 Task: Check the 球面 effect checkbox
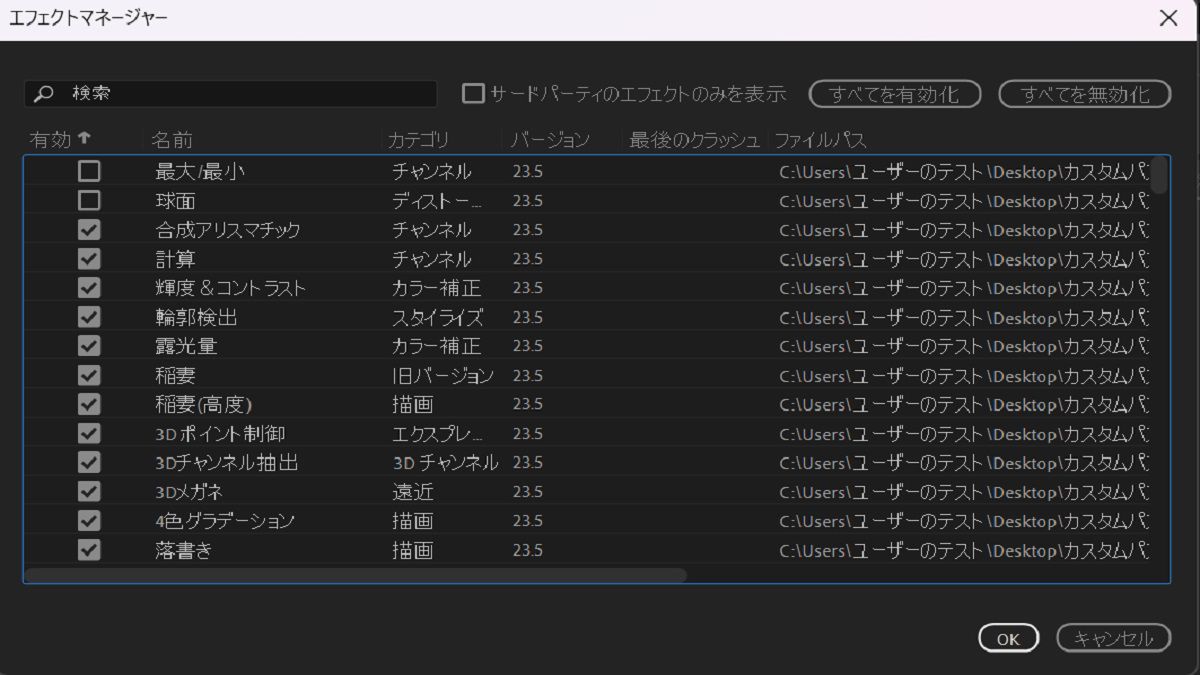(x=92, y=200)
